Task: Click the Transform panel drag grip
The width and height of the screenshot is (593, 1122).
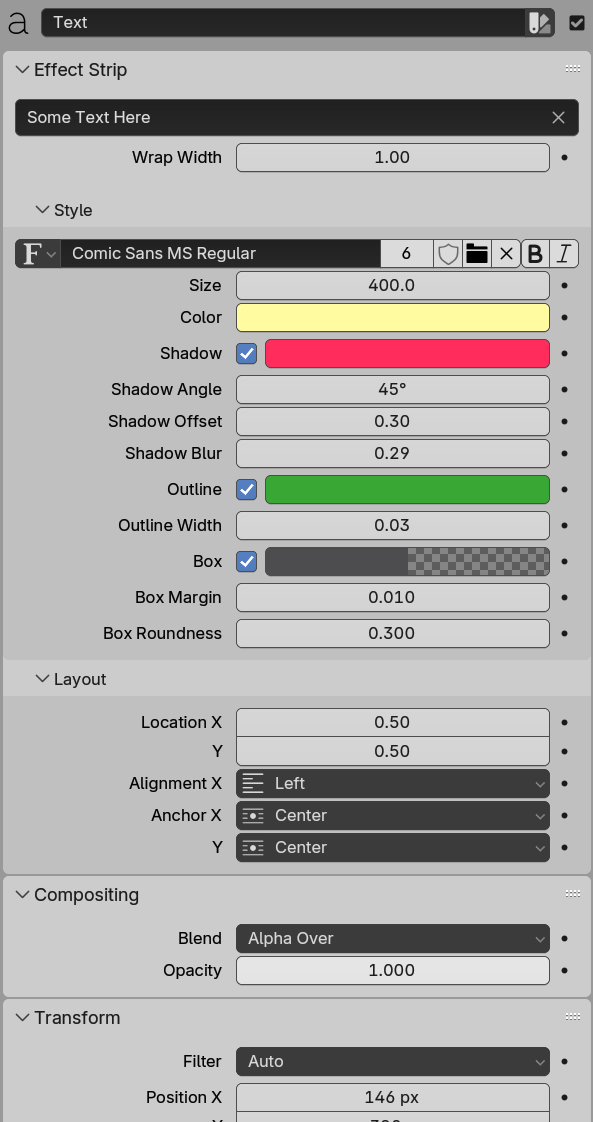Action: (573, 1017)
